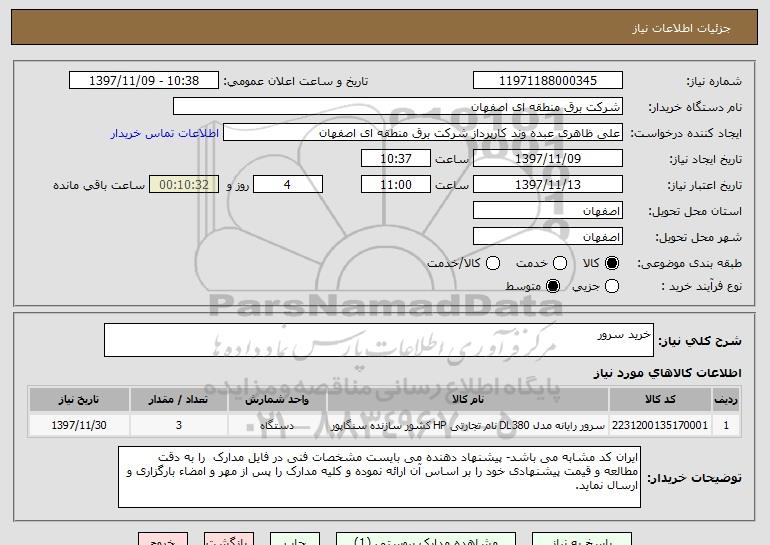Open buyer contact info link اطلاعات تماس خریدار
This screenshot has width=770, height=545.
165,133
